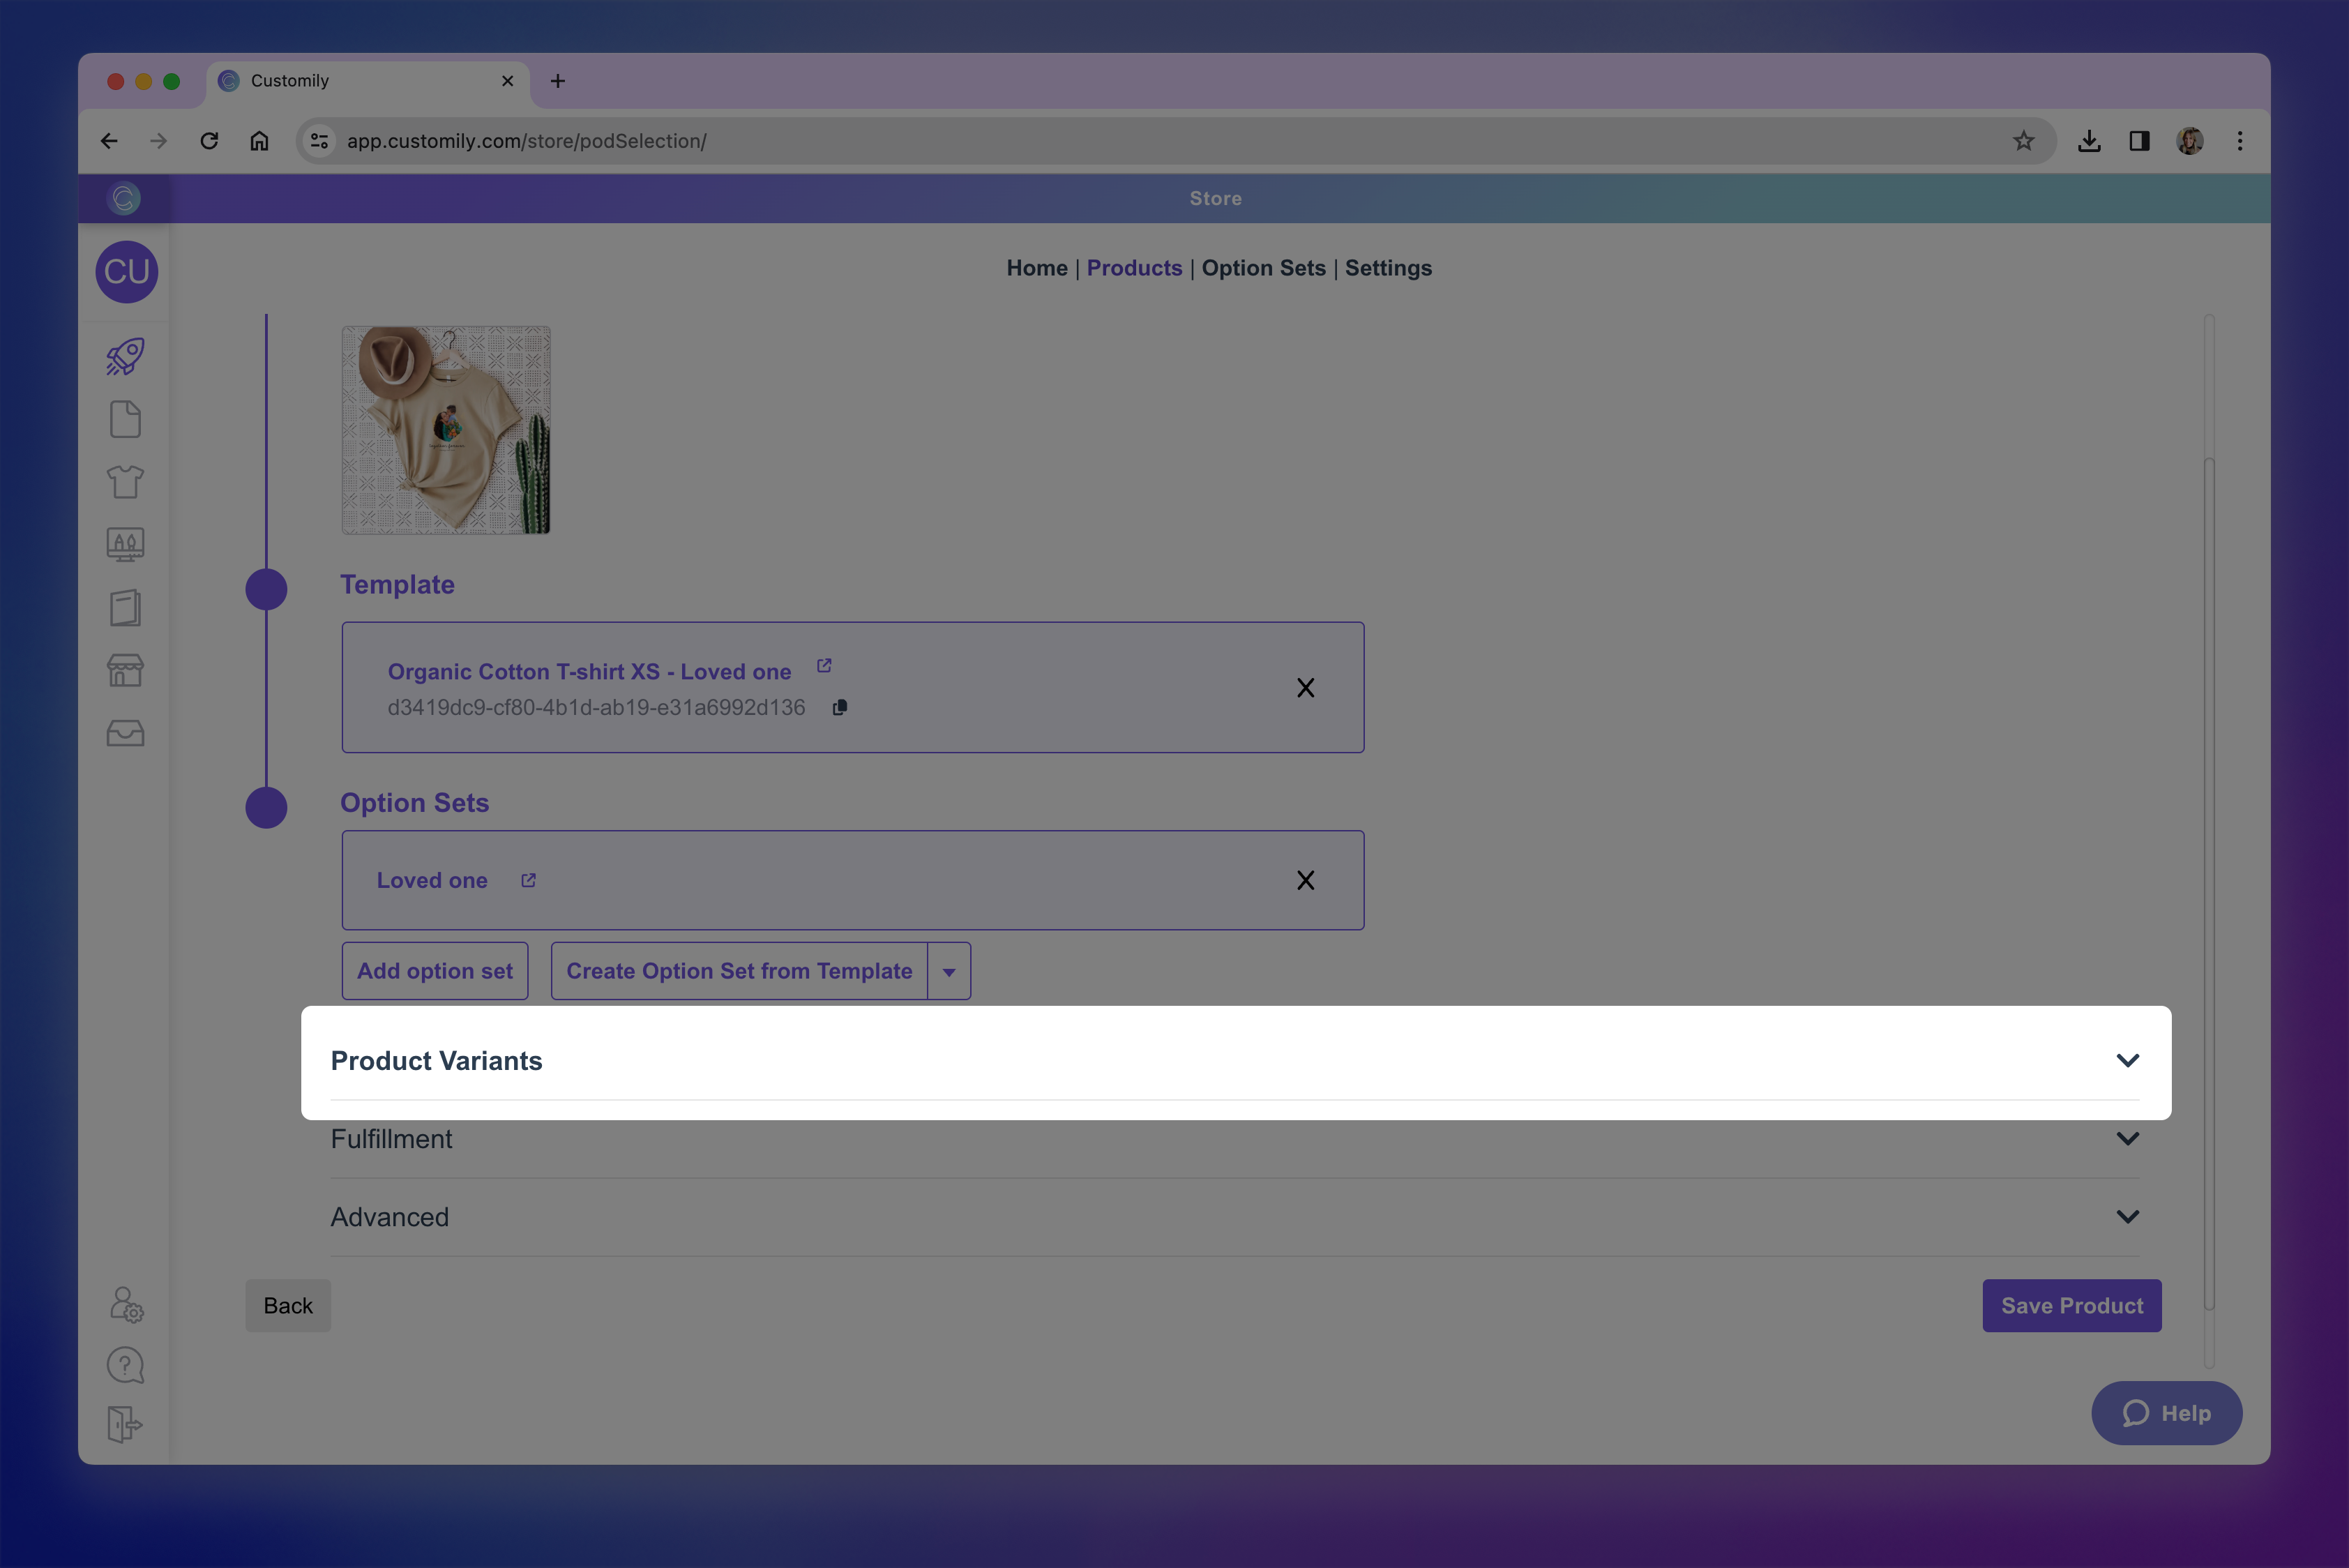Click the Save Product button
Screen dimensions: 2349x1568
(x=2071, y=1306)
